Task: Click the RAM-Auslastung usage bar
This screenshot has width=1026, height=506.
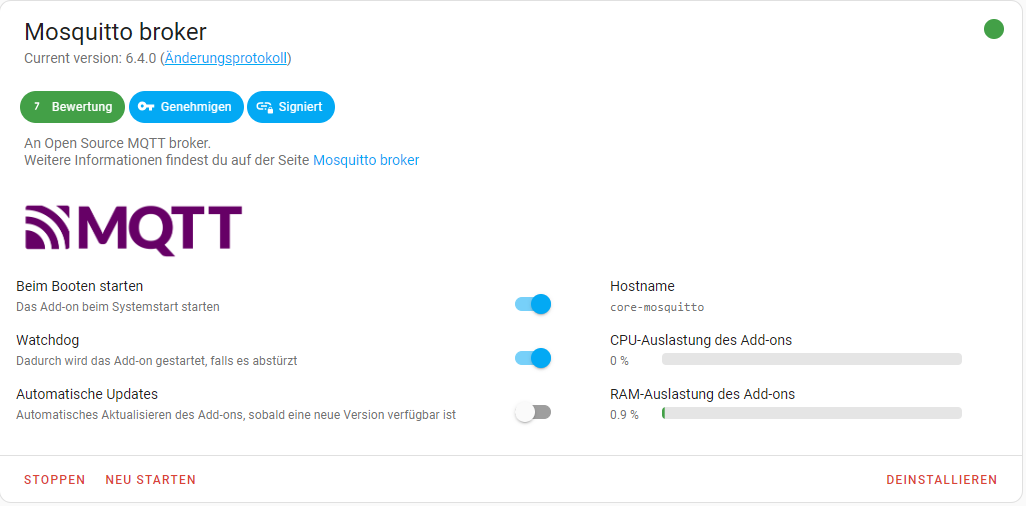Action: (x=811, y=413)
